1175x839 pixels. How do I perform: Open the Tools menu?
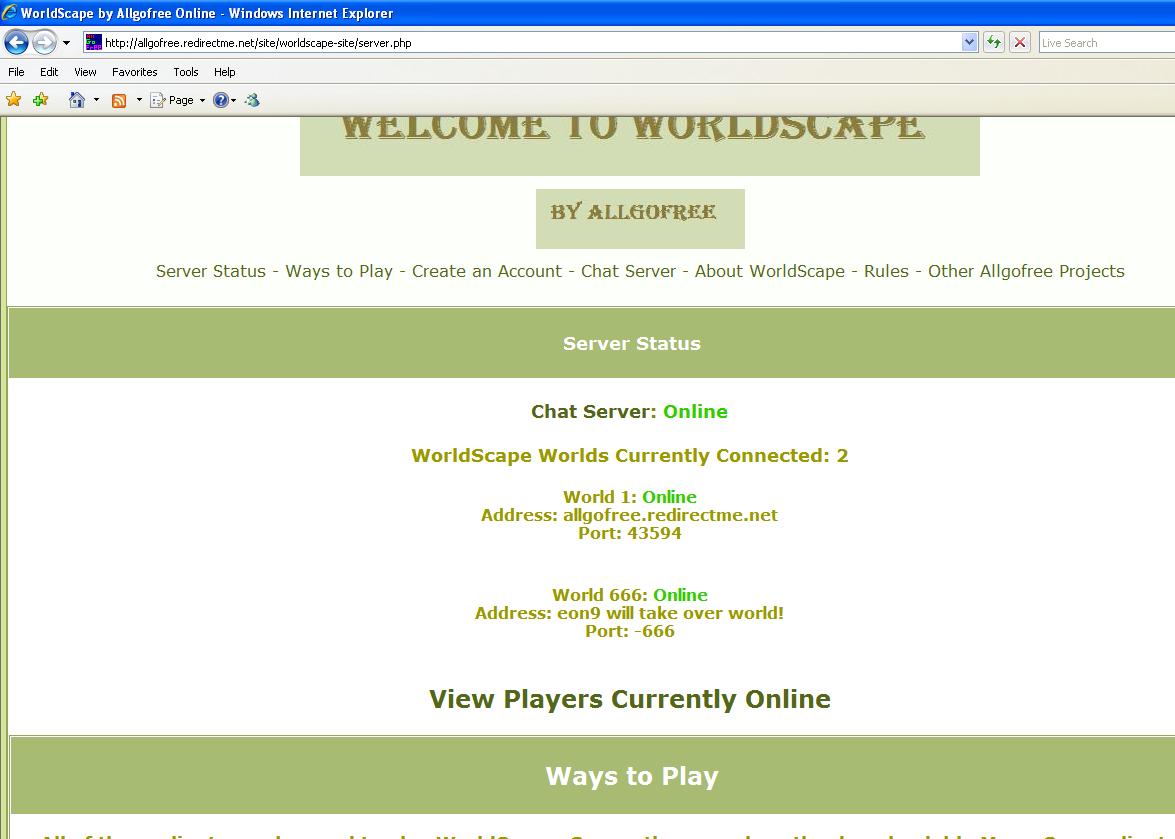(x=186, y=72)
